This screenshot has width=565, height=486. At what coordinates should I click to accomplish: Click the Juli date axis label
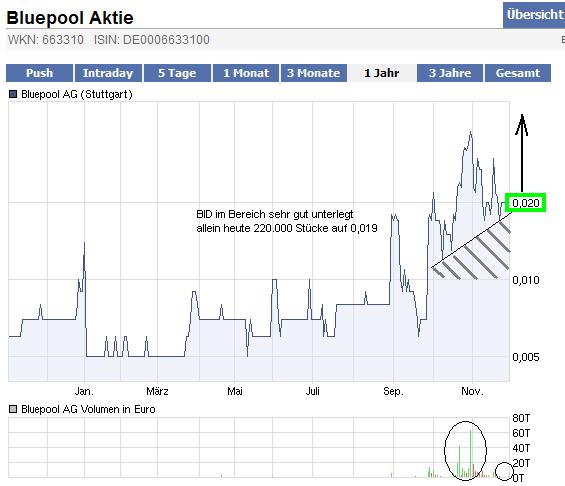coord(312,391)
